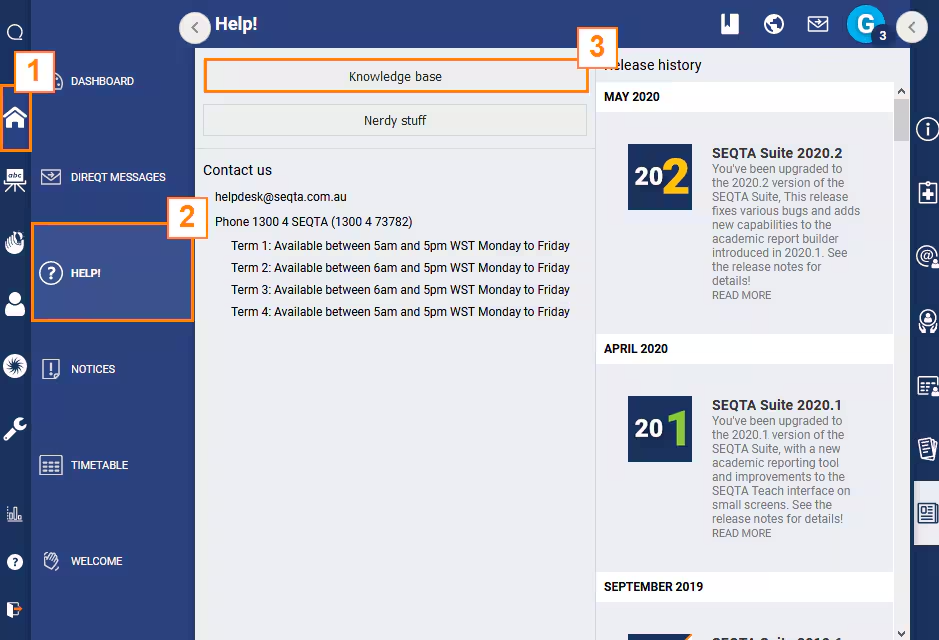Collapse menu with chevron left of Help! title
This screenshot has height=640, width=939.
(x=195, y=28)
